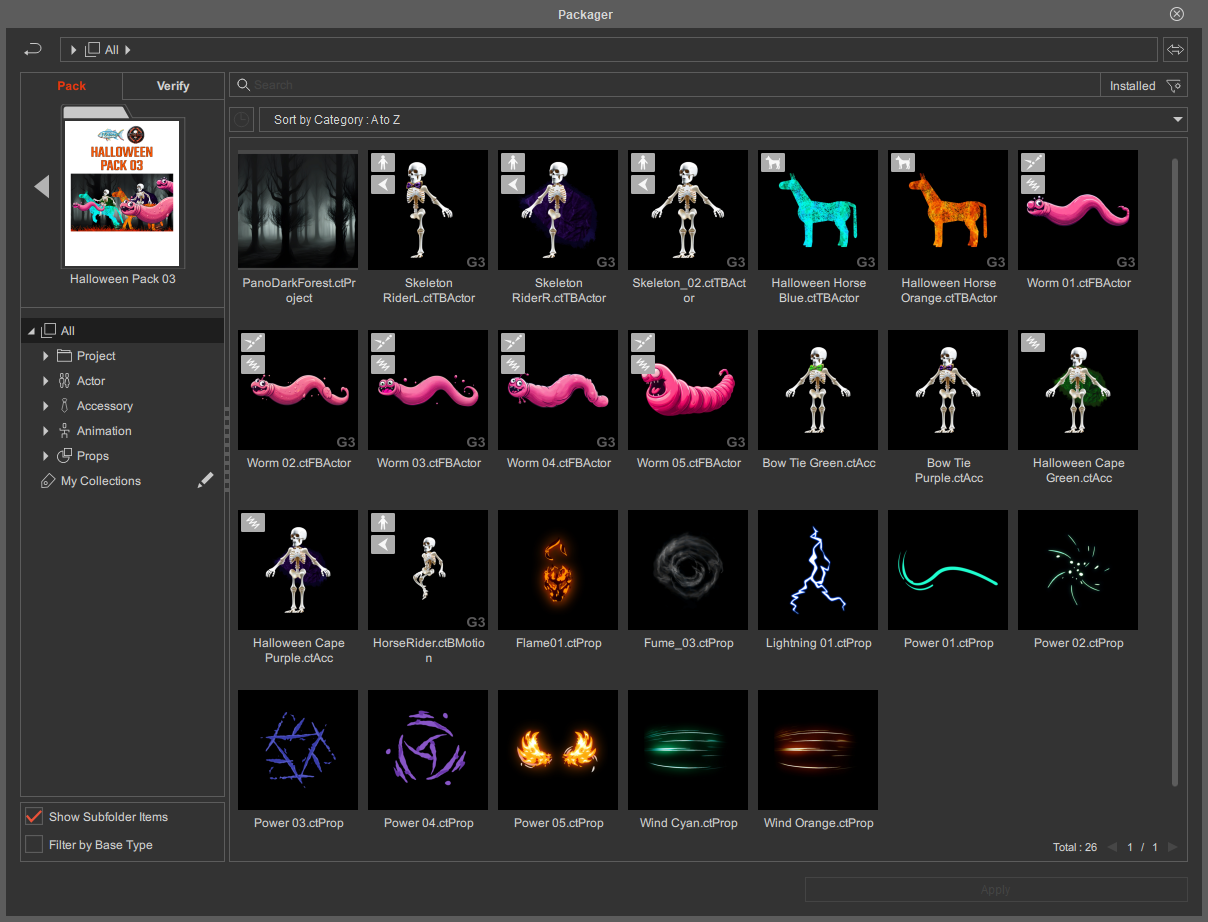Select the Animation category label

click(x=104, y=431)
